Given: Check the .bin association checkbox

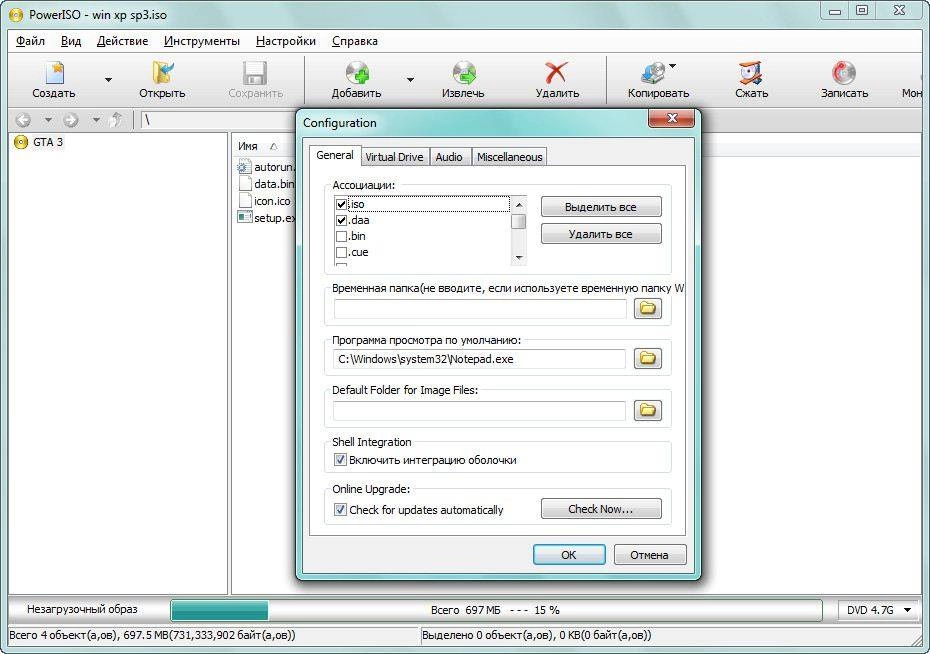Looking at the screenshot, I should (342, 237).
